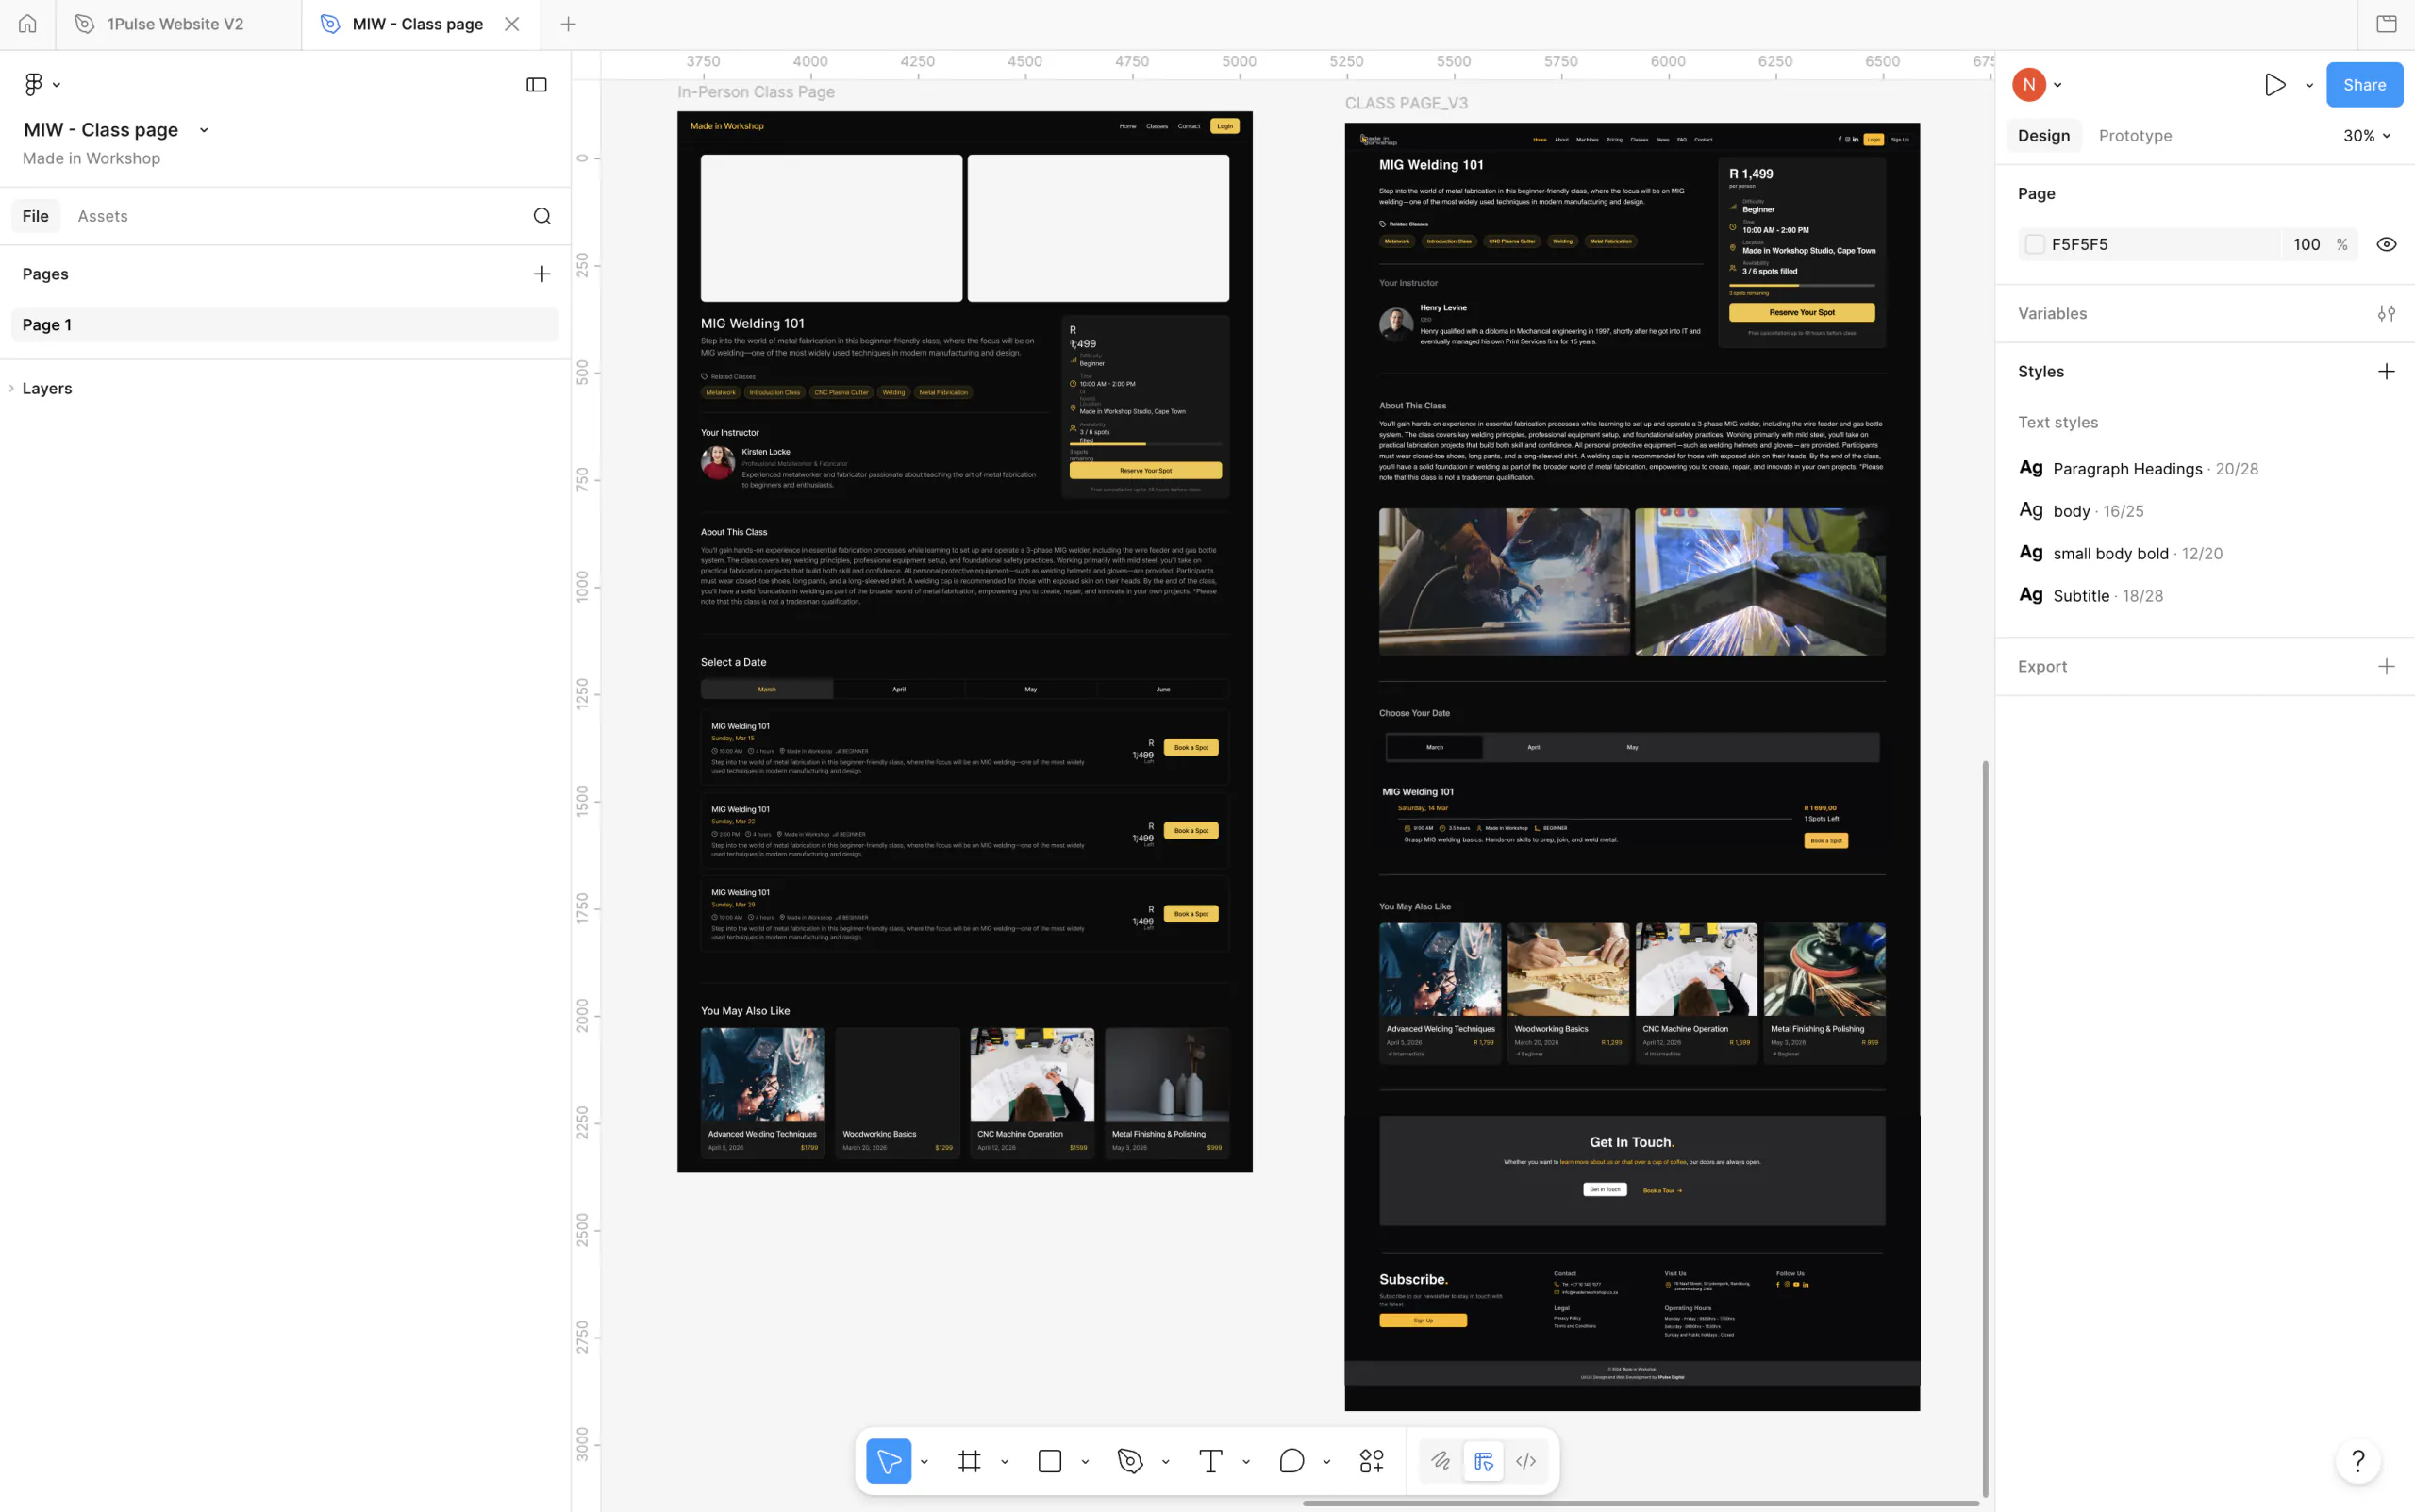Open the help question mark button
This screenshot has width=2415, height=1512.
[x=2358, y=1461]
